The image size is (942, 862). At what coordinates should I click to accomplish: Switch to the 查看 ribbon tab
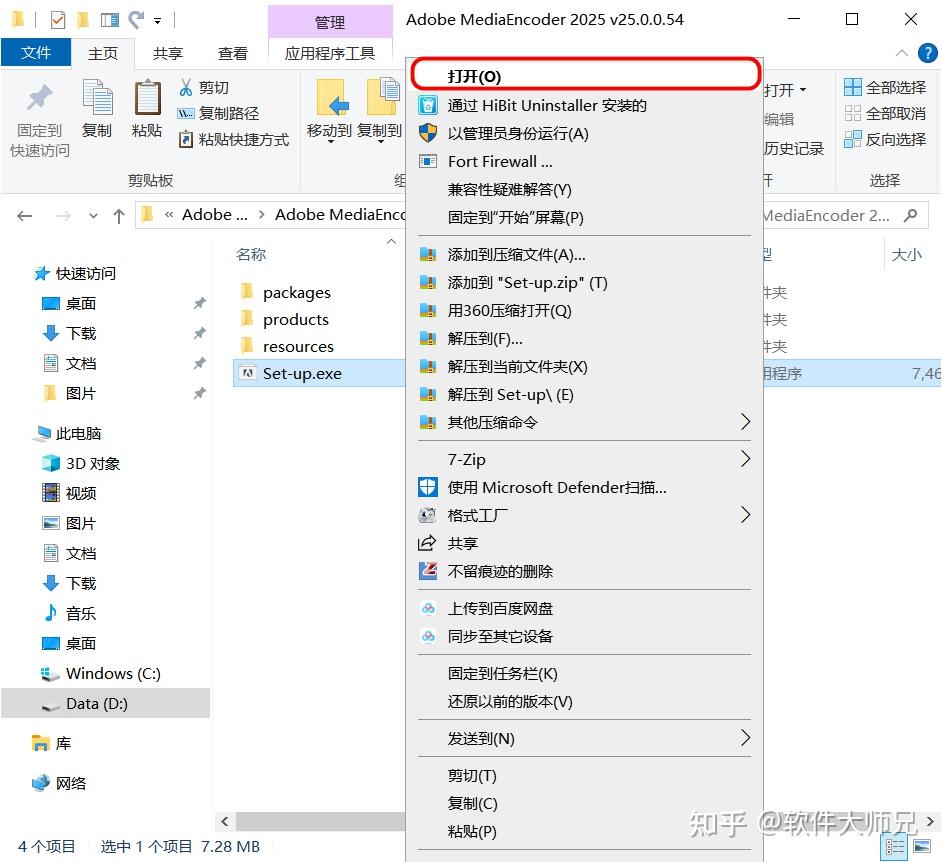(x=233, y=53)
